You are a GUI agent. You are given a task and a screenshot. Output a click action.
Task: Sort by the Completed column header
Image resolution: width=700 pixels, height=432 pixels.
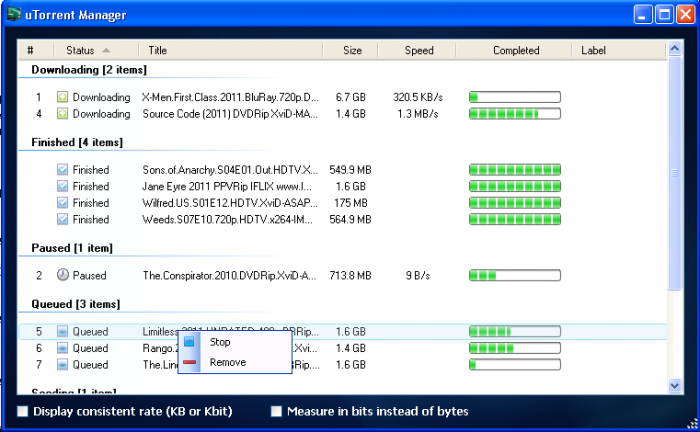[514, 50]
